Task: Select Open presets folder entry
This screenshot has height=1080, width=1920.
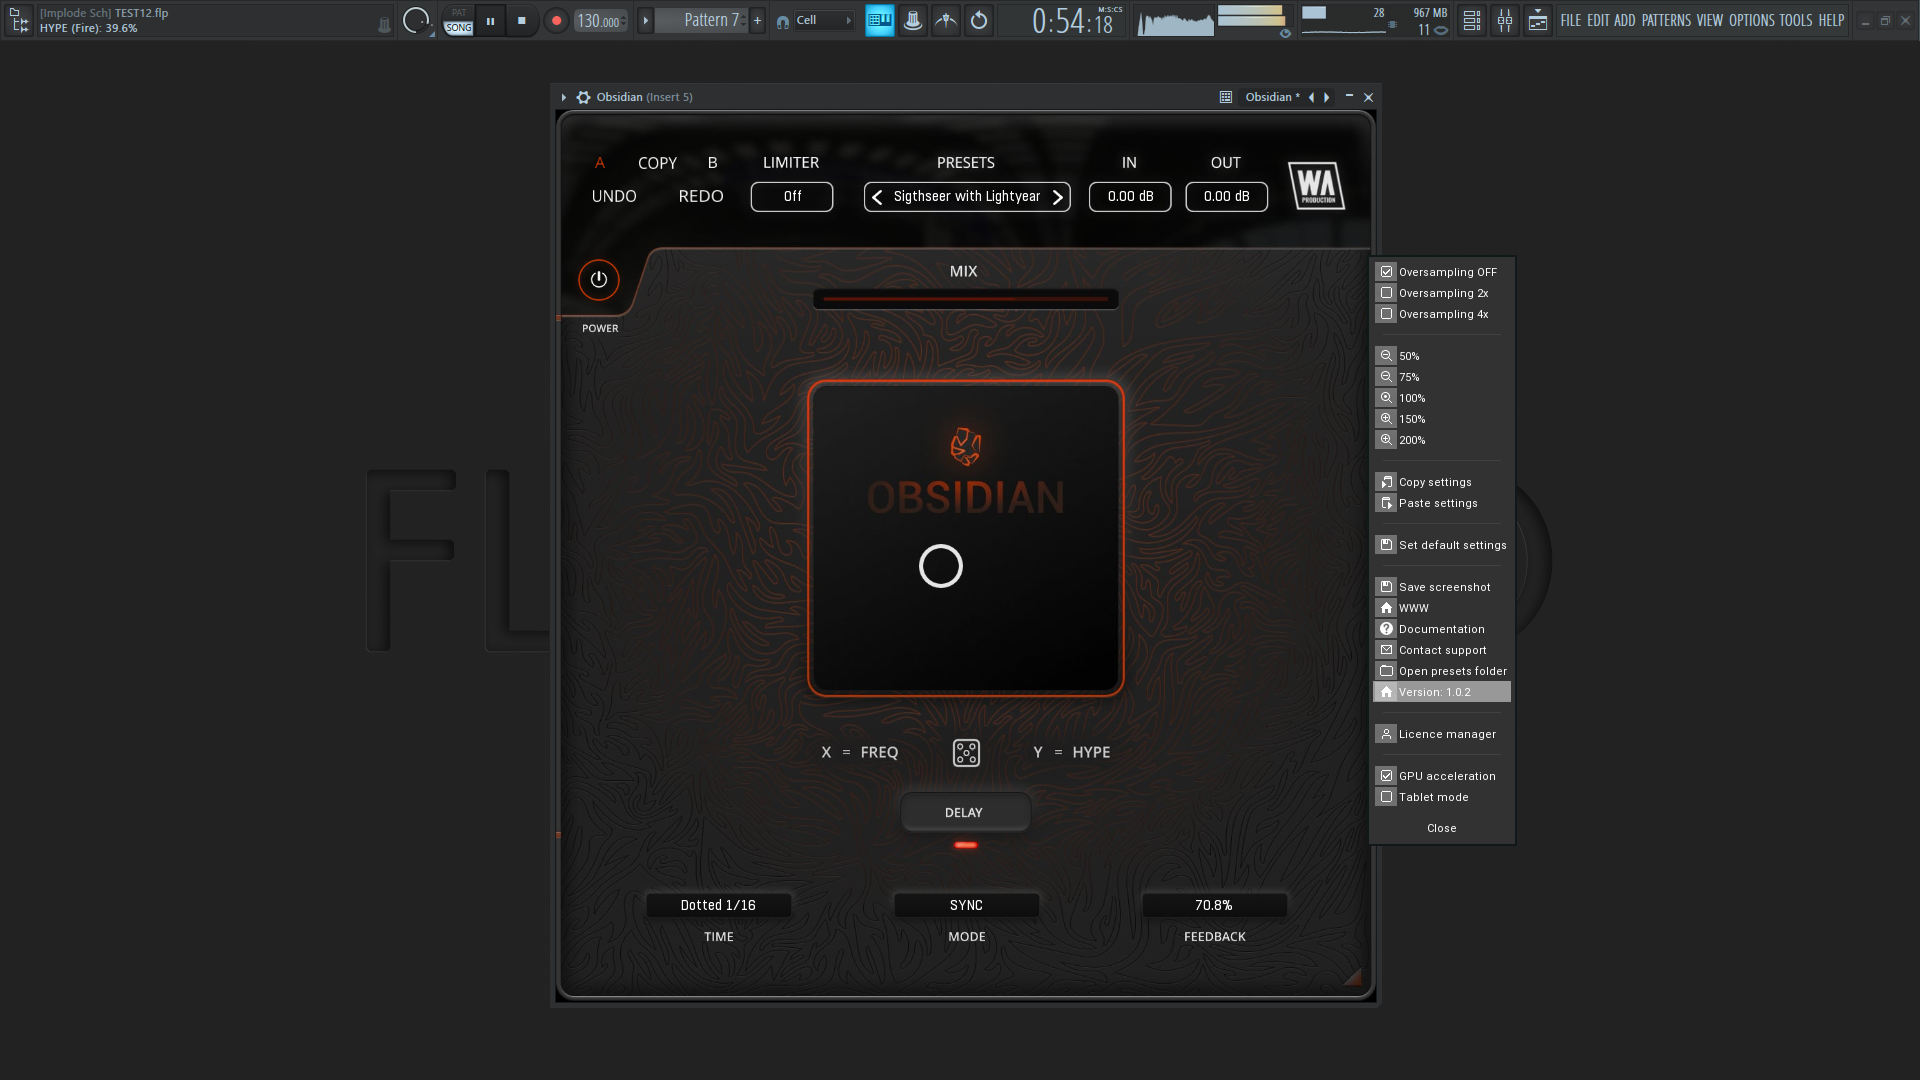Action: coord(1442,671)
